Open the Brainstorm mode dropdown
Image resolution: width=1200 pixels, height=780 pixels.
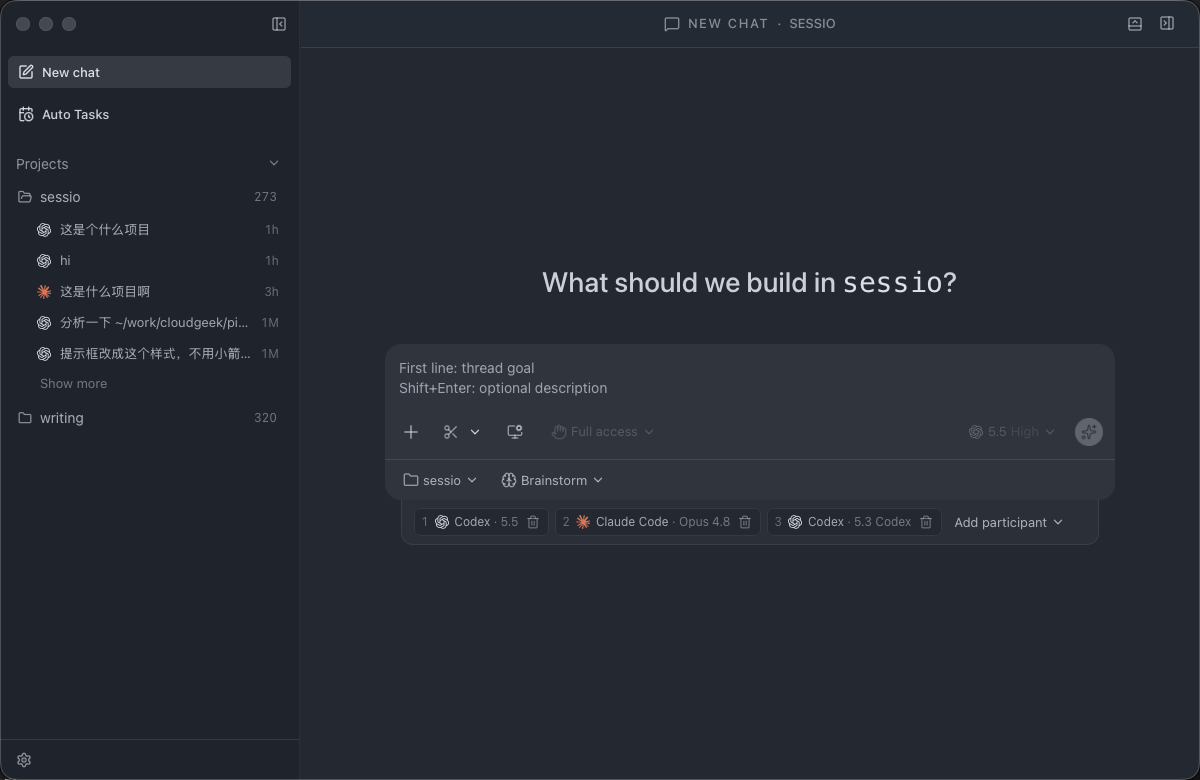pos(552,480)
